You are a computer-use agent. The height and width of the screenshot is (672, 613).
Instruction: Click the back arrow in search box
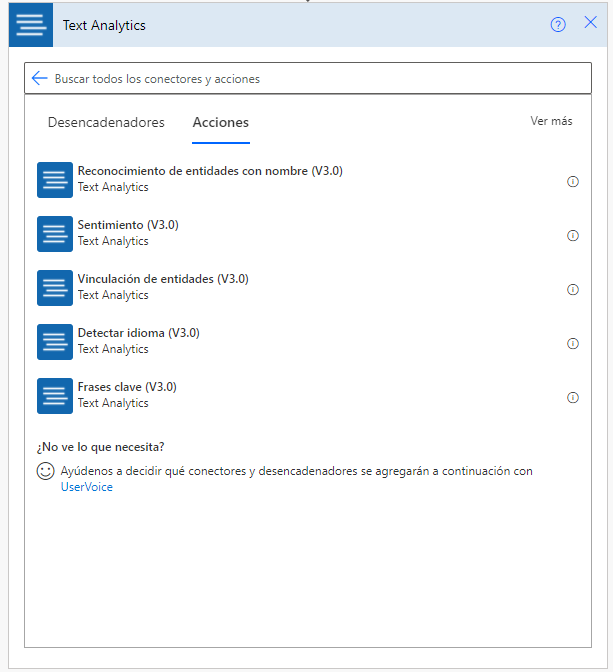pos(39,78)
